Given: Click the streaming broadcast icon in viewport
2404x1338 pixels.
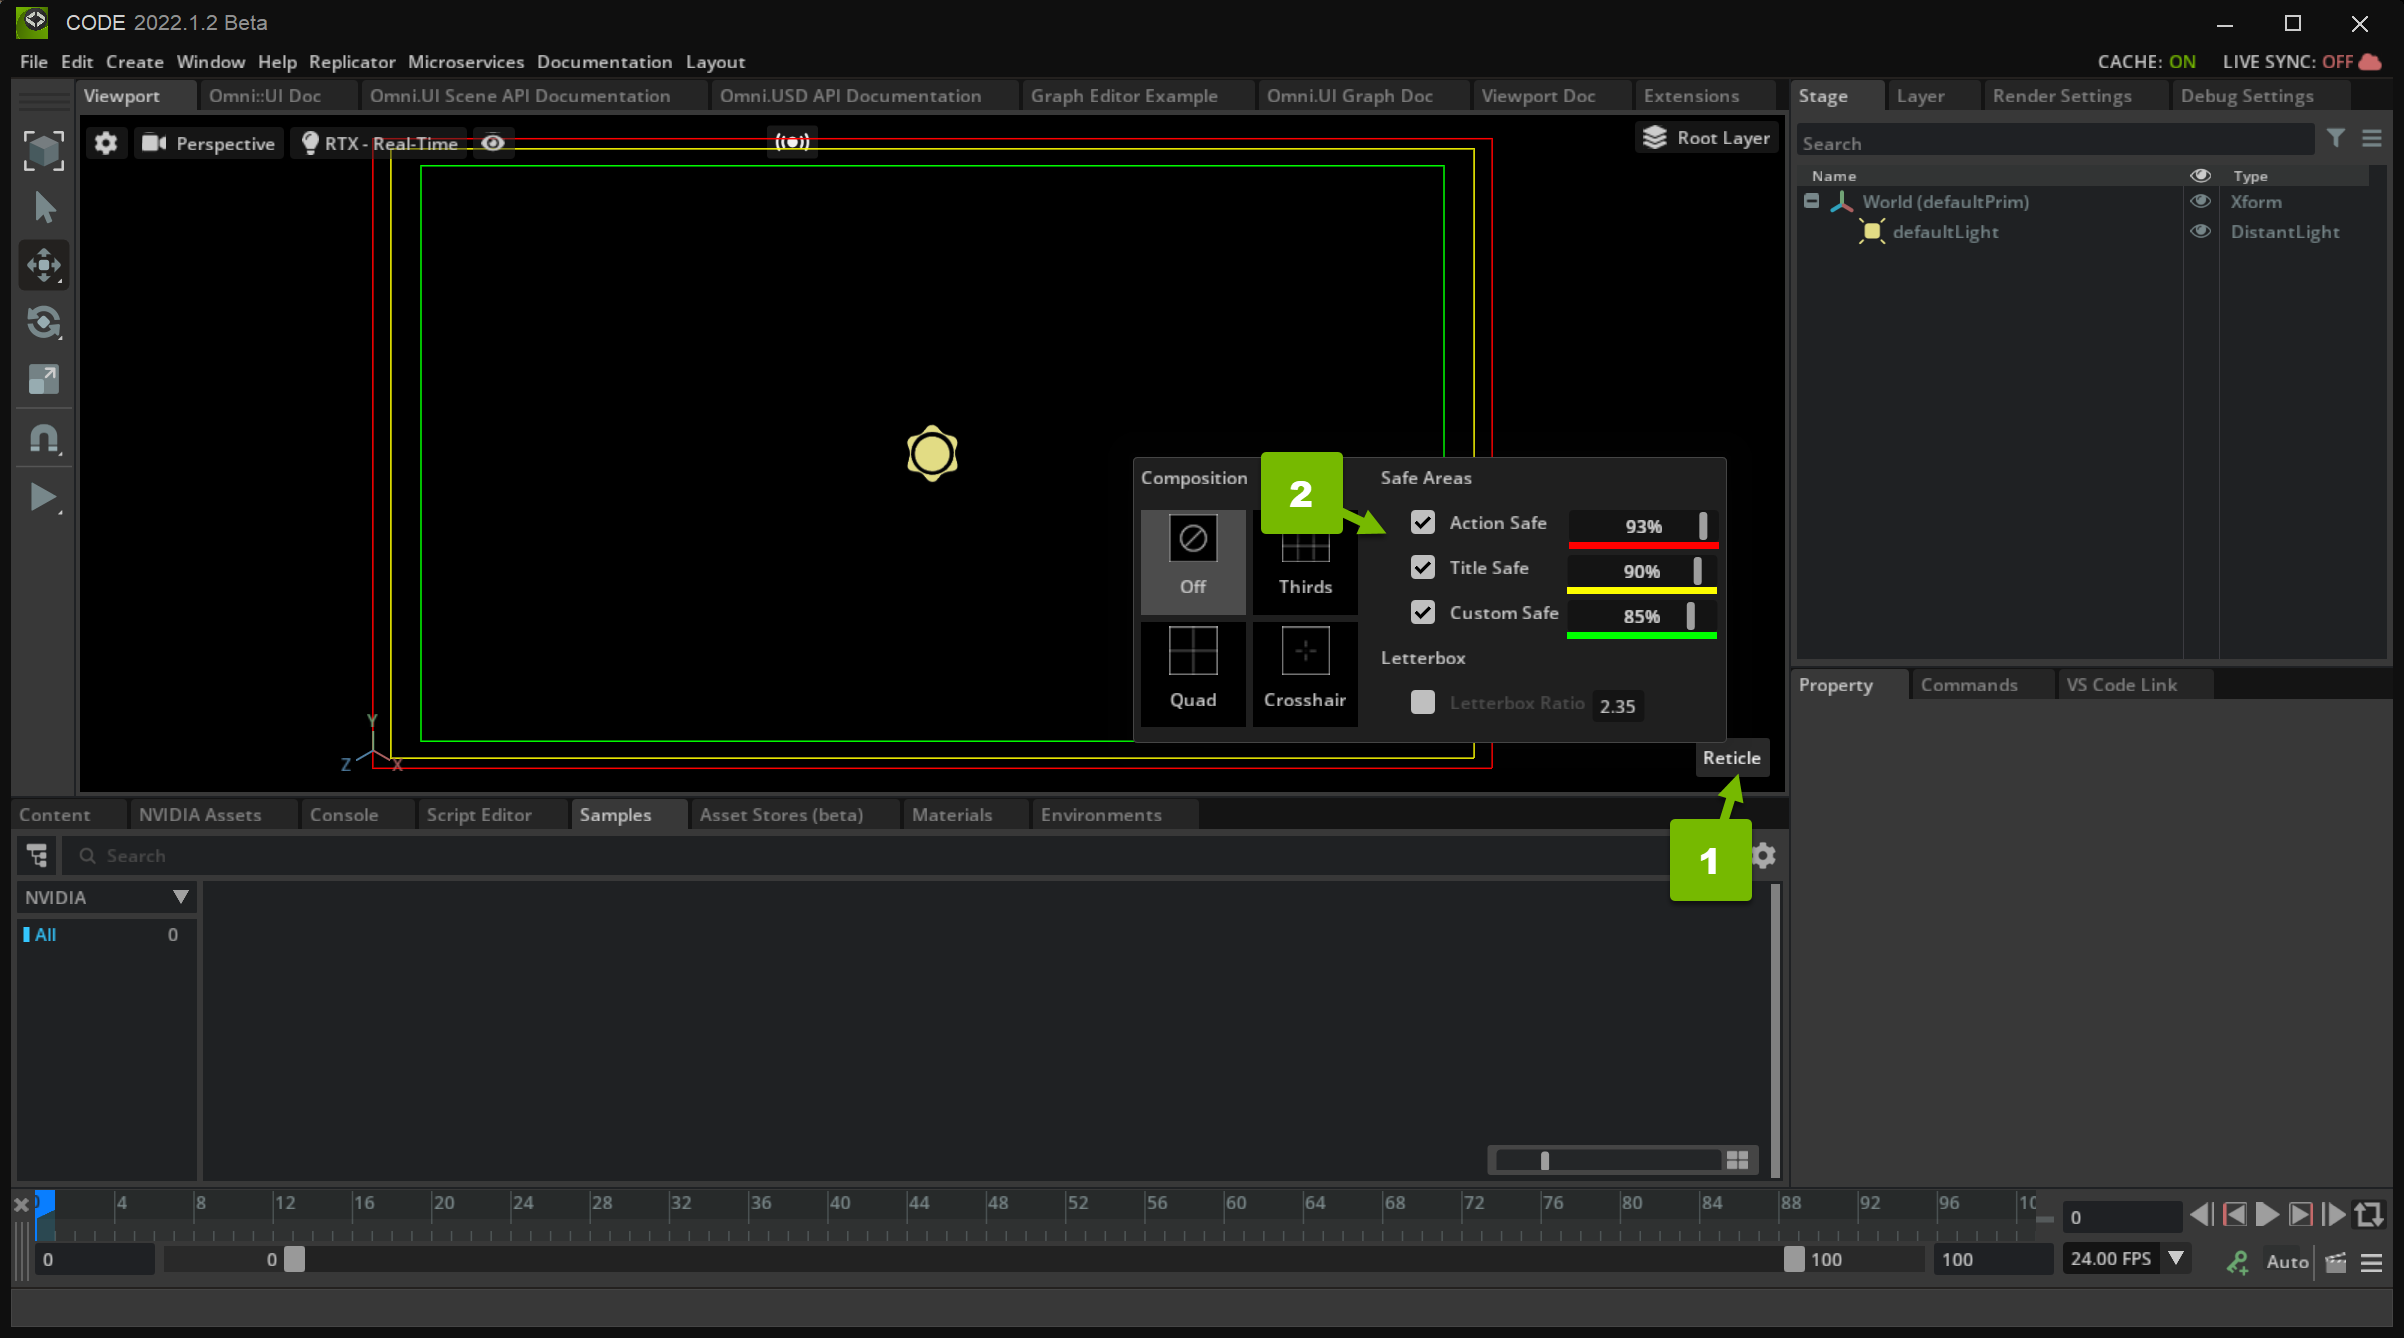Looking at the screenshot, I should [792, 142].
